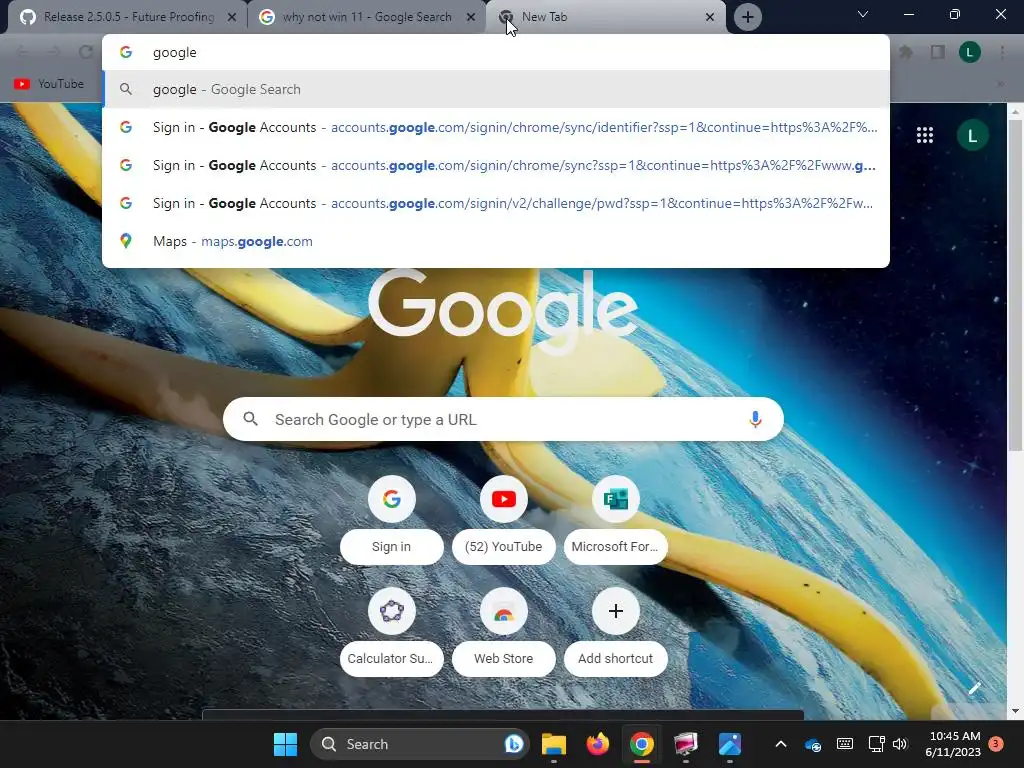1024x768 pixels.
Task: Switch to the Release 2.5.0.5 GitHub tab
Action: click(127, 17)
